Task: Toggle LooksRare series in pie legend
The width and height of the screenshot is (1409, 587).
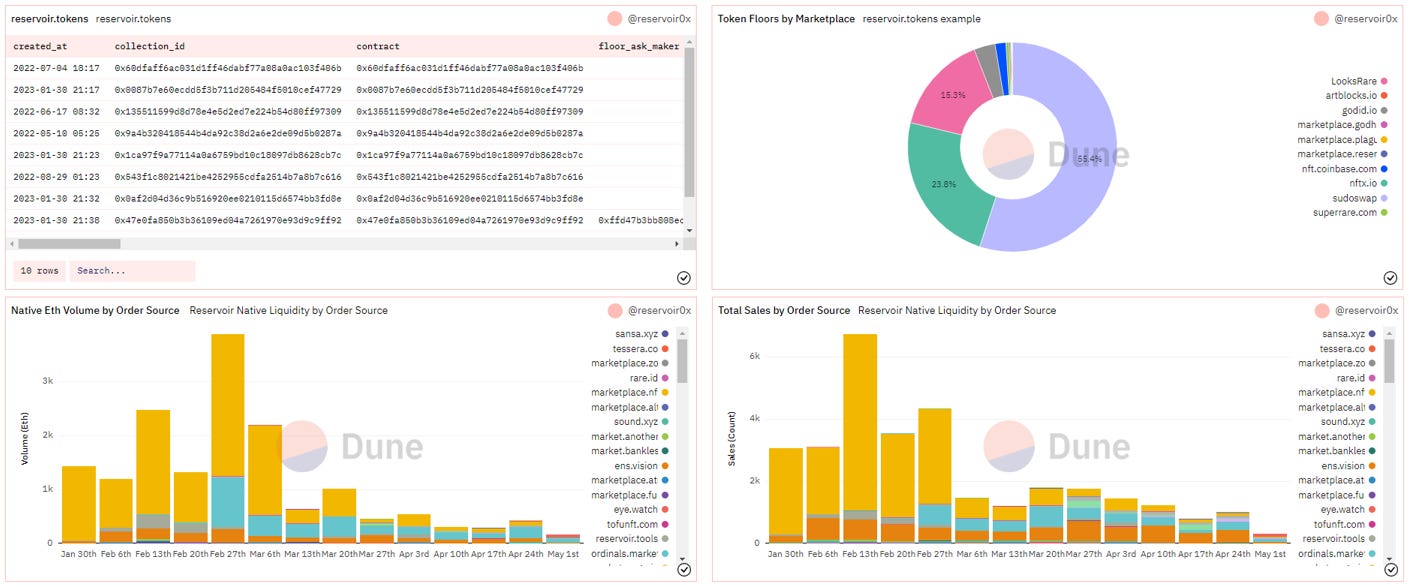Action: tap(1359, 81)
